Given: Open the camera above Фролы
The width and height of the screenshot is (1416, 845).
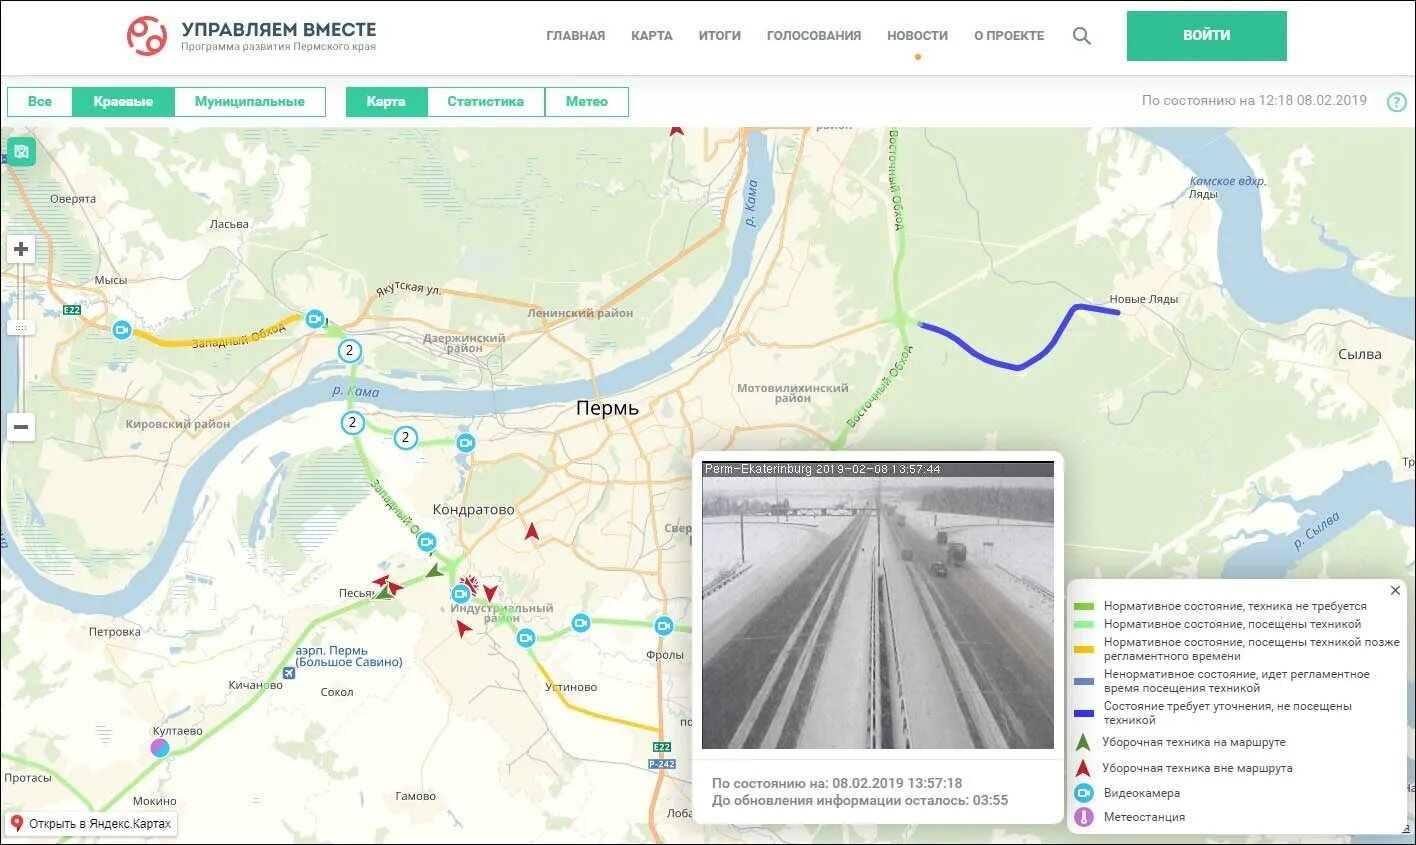Looking at the screenshot, I should tap(664, 626).
